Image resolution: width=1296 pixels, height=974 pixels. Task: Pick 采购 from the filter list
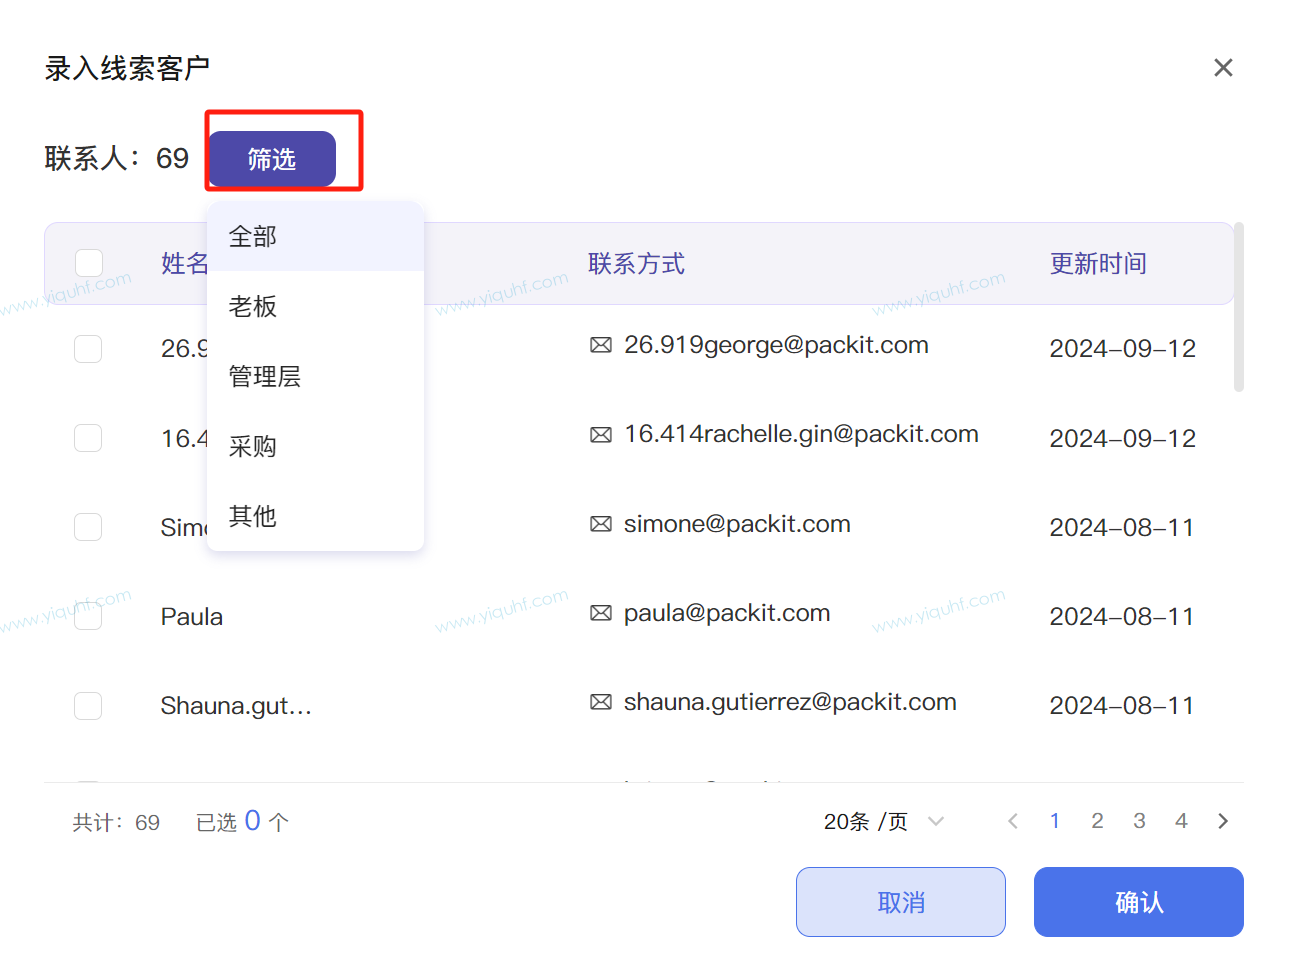click(315, 446)
